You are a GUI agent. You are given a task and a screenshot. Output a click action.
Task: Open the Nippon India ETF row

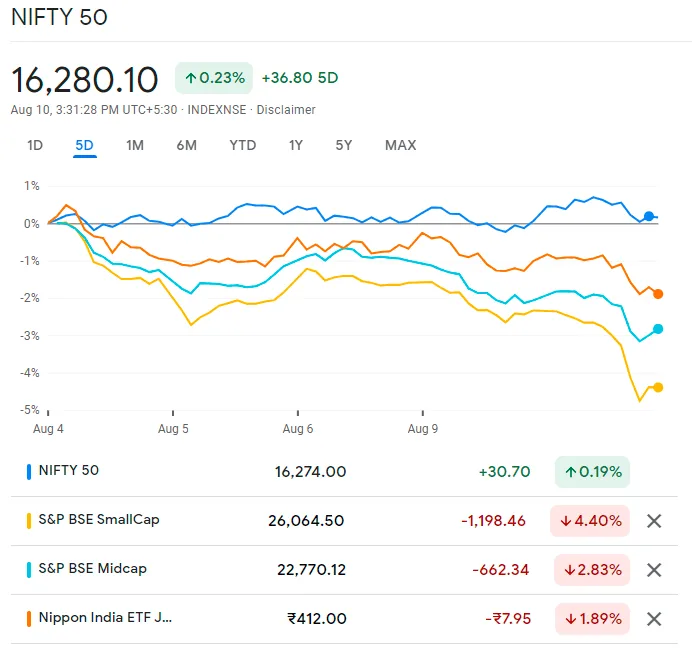104,618
